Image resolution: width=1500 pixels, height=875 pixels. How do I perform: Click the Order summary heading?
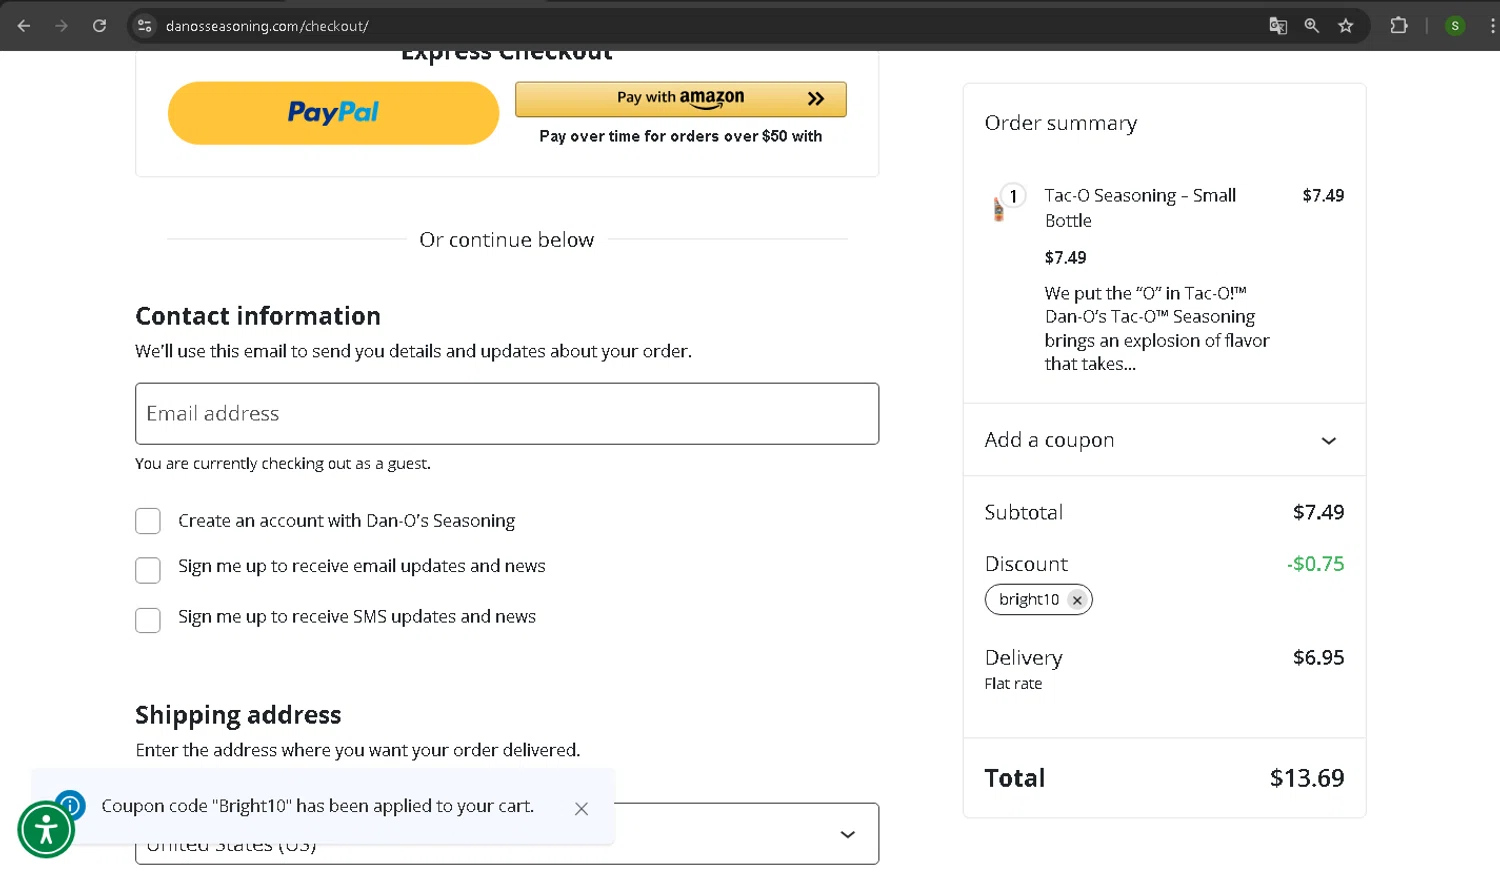click(x=1060, y=123)
